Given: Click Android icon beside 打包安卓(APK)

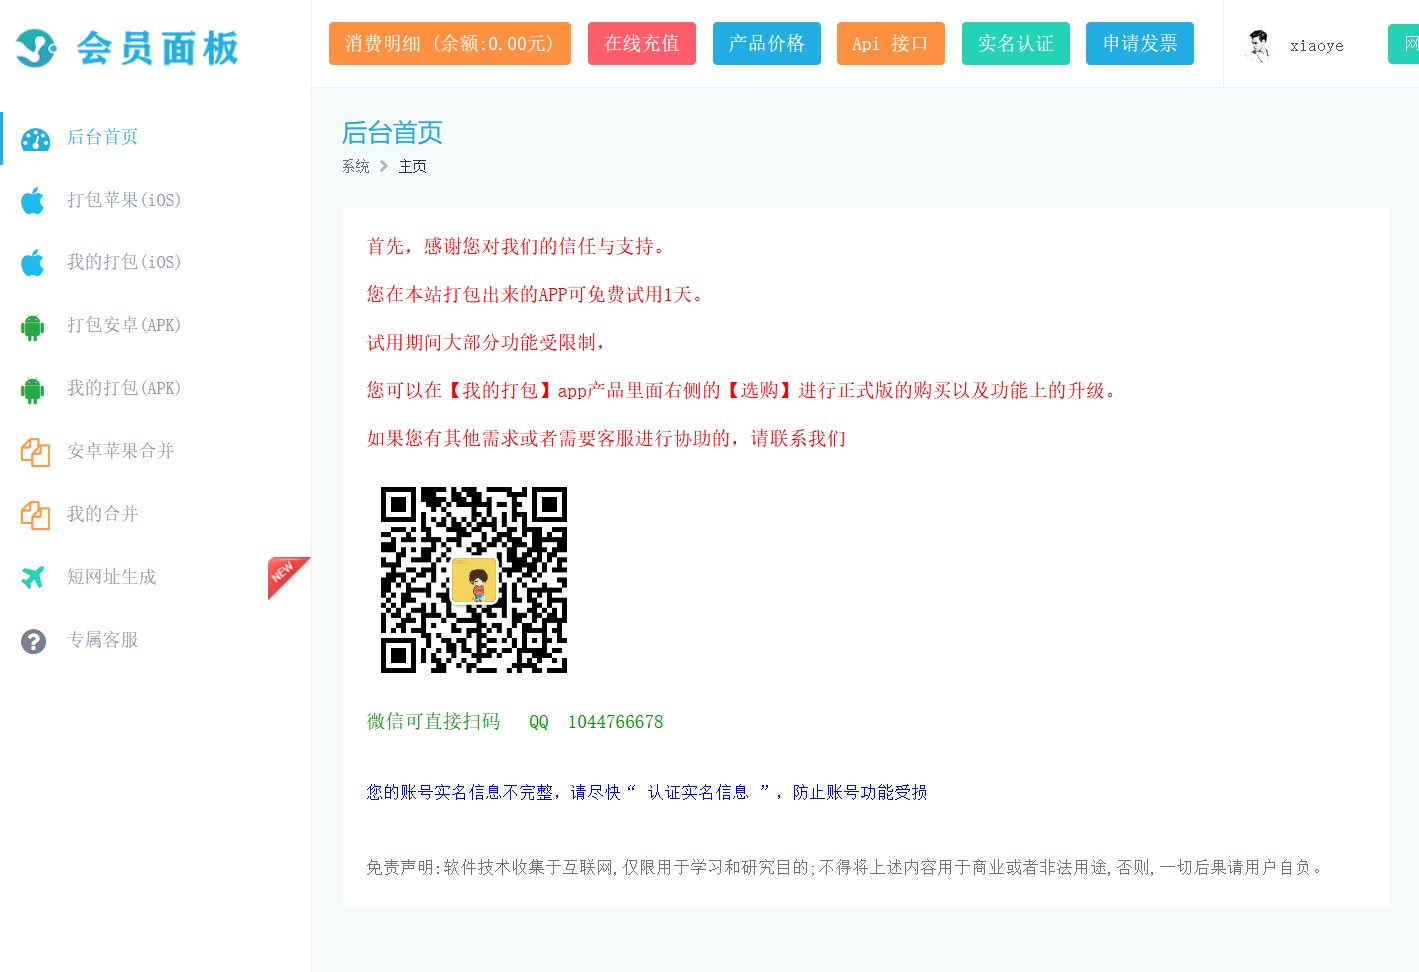Looking at the screenshot, I should pyautogui.click(x=33, y=327).
